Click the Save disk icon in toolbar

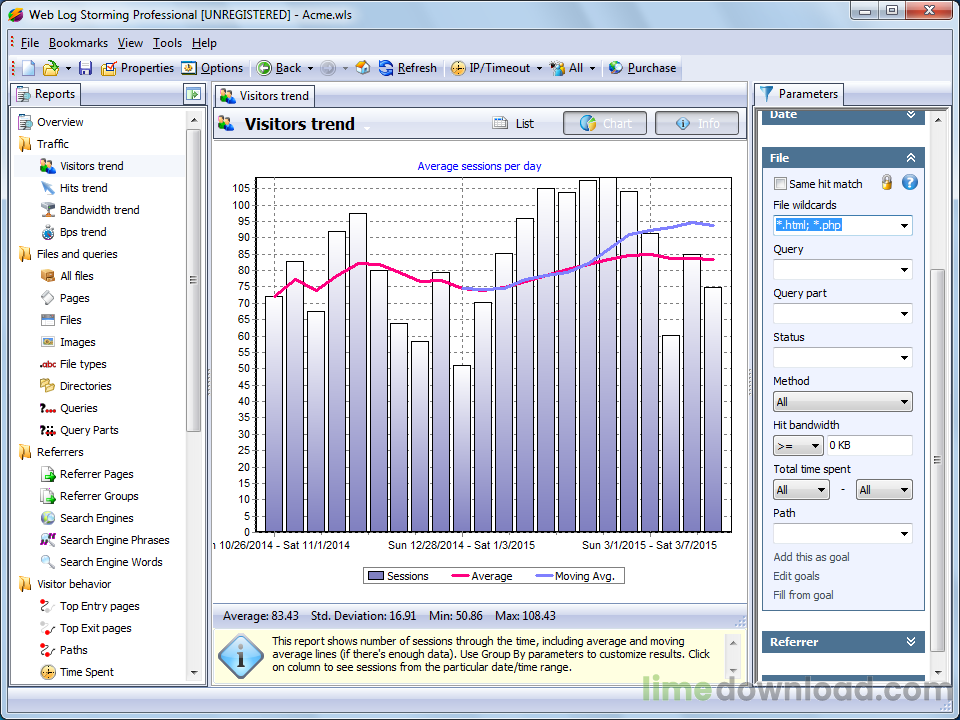click(85, 68)
